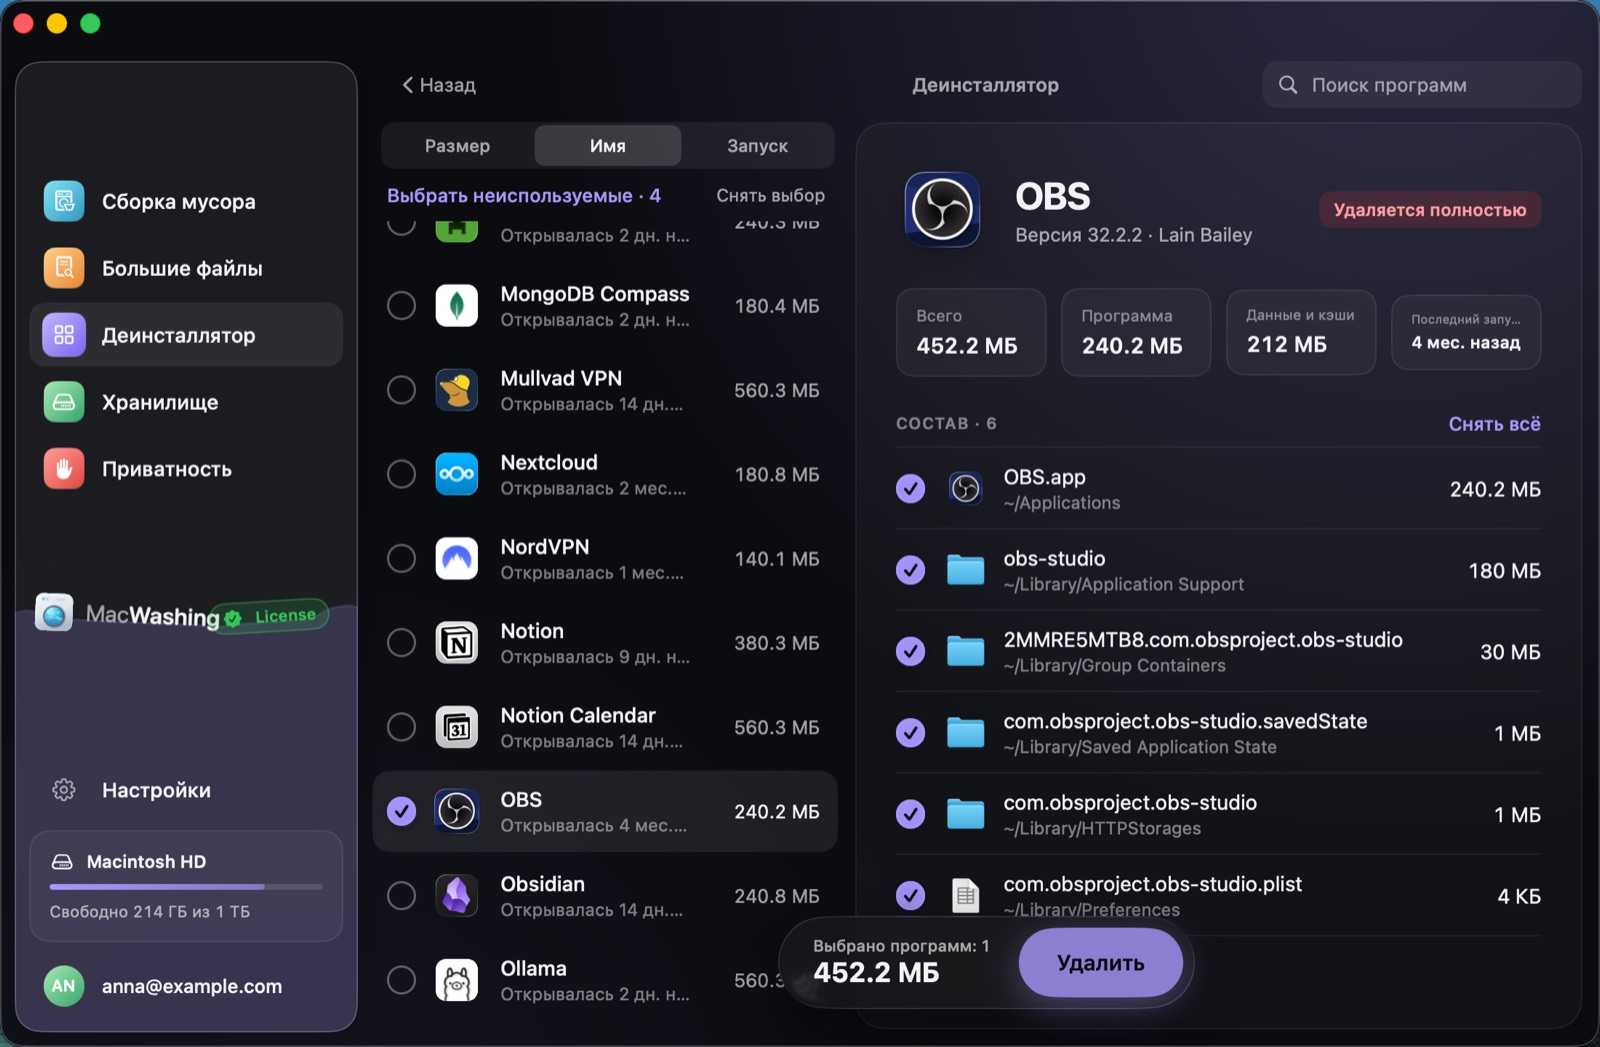1600x1047 pixels.
Task: Sort list by Запуск tab
Action: tap(757, 146)
